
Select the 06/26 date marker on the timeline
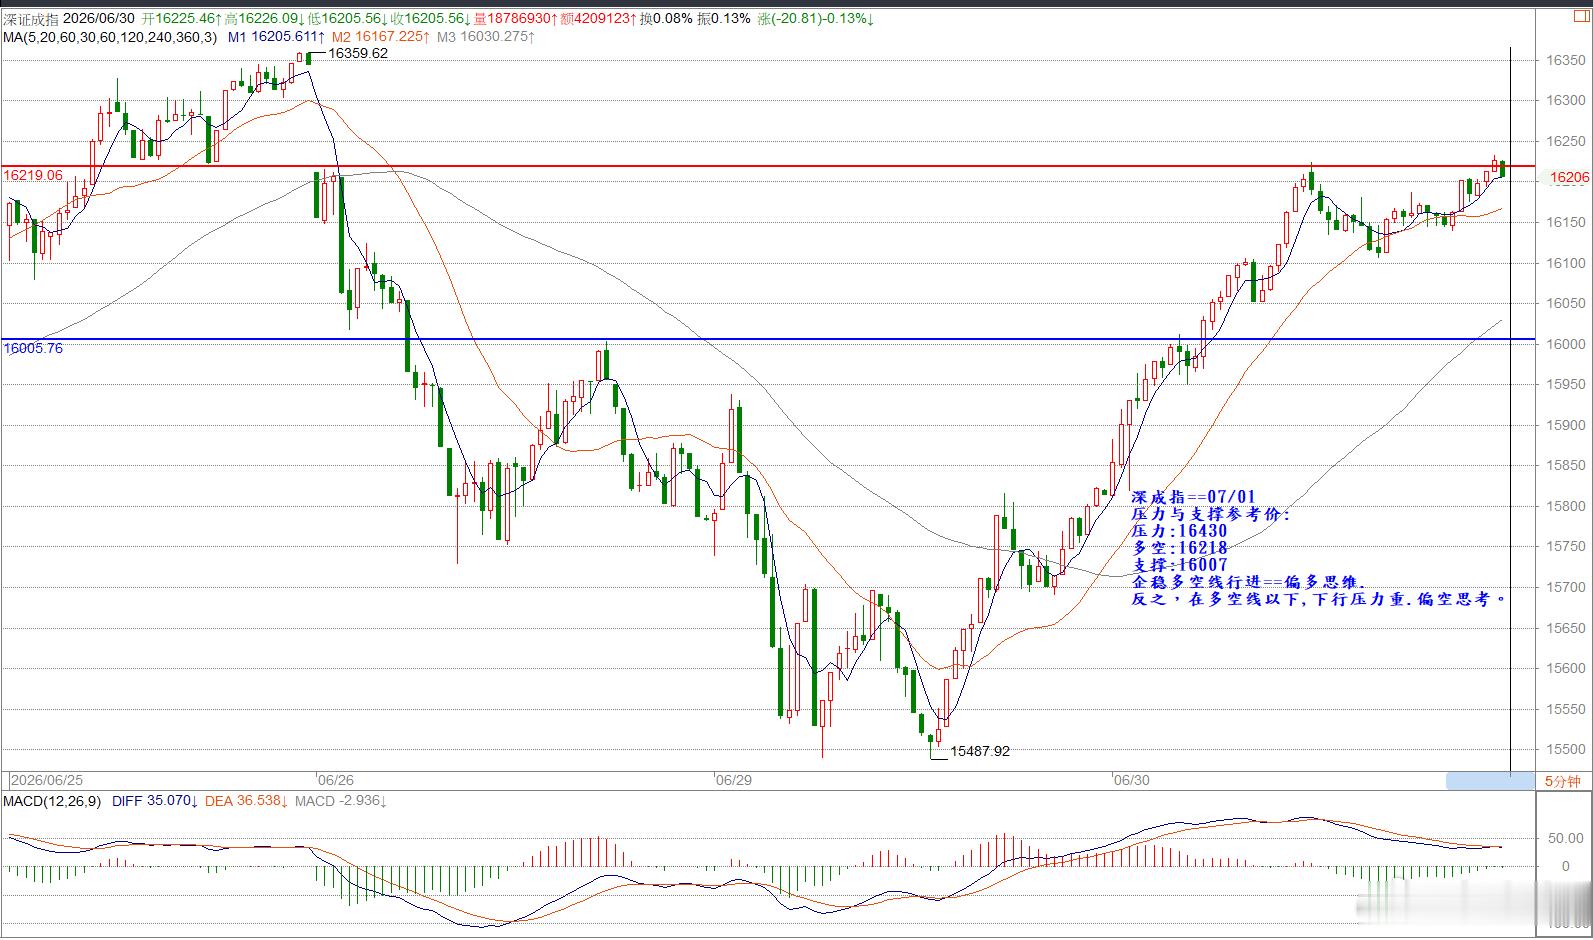click(x=335, y=780)
